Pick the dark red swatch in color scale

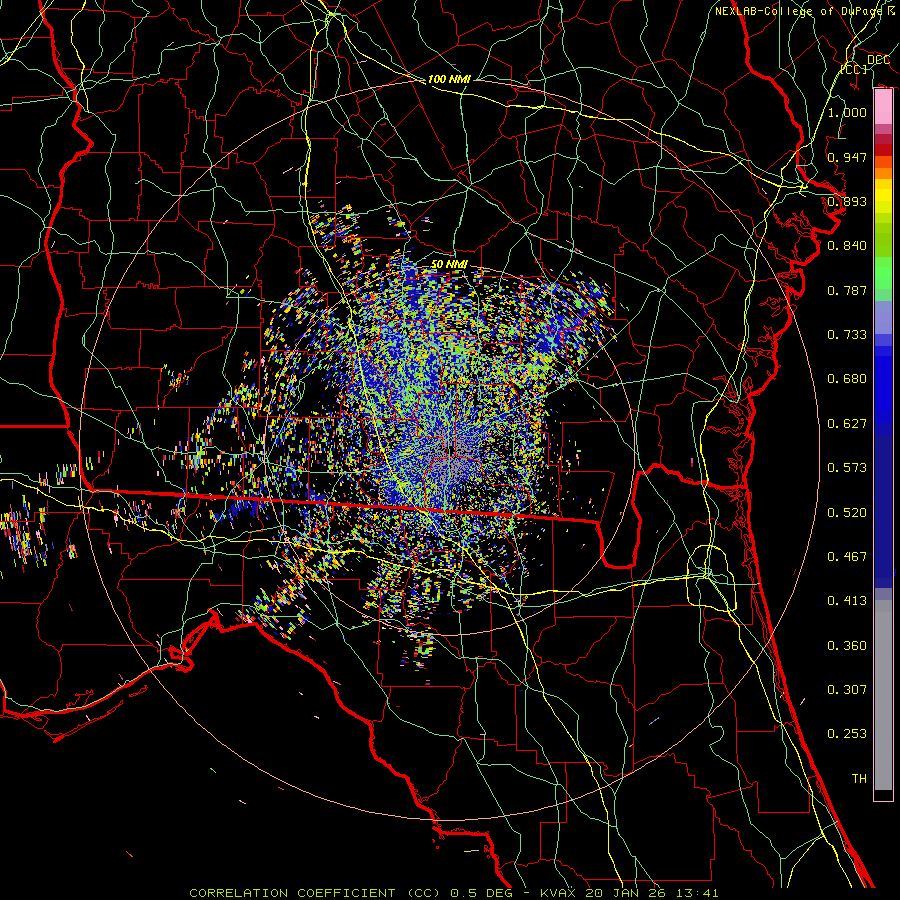pyautogui.click(x=883, y=149)
